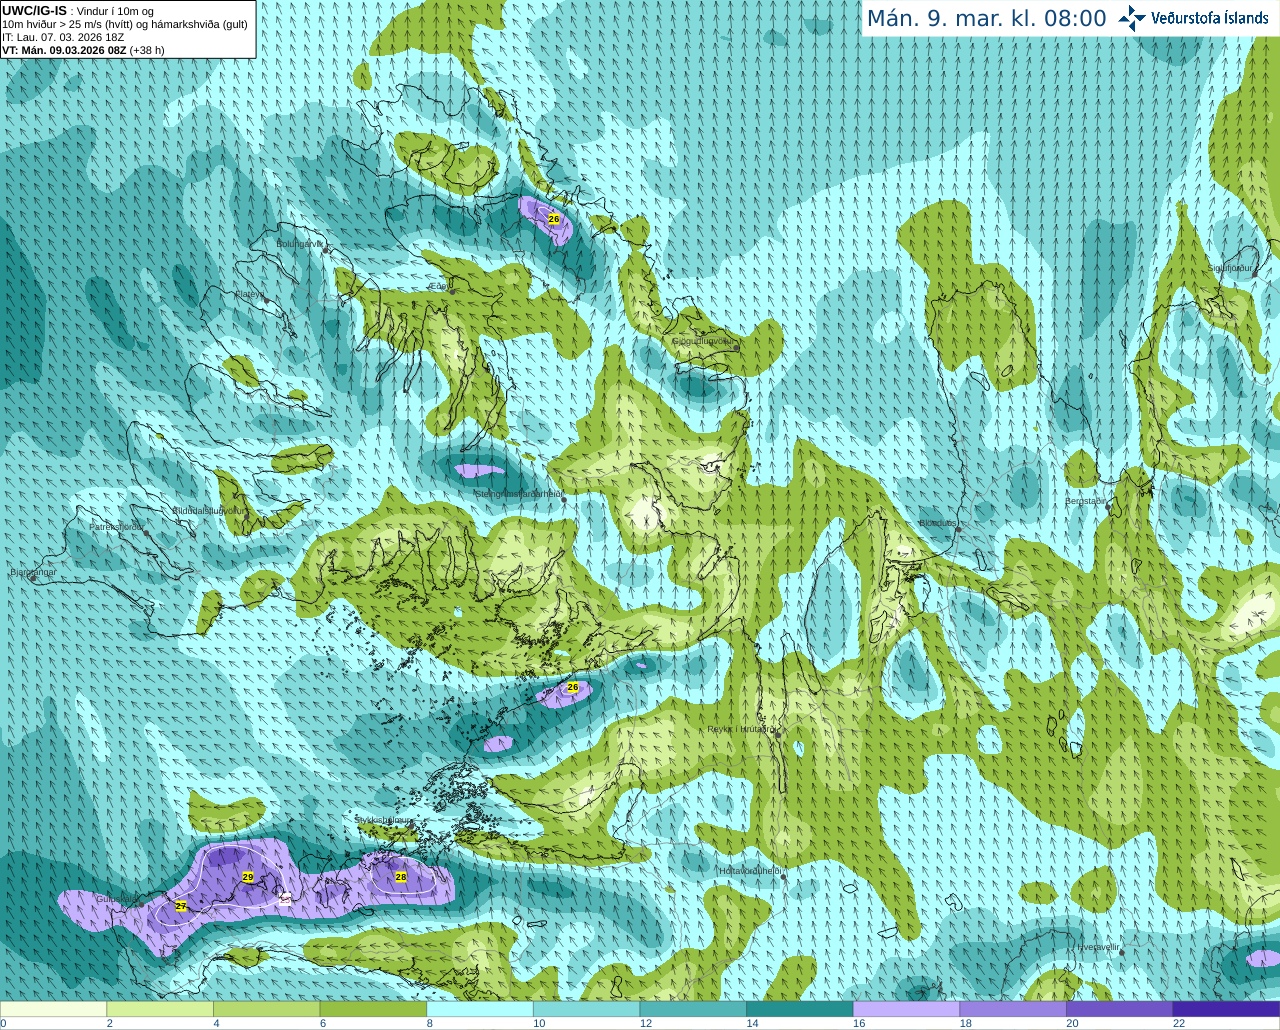Click the Reykir í Hrútafirði station label
Image resolution: width=1280 pixels, height=1030 pixels.
pos(741,729)
